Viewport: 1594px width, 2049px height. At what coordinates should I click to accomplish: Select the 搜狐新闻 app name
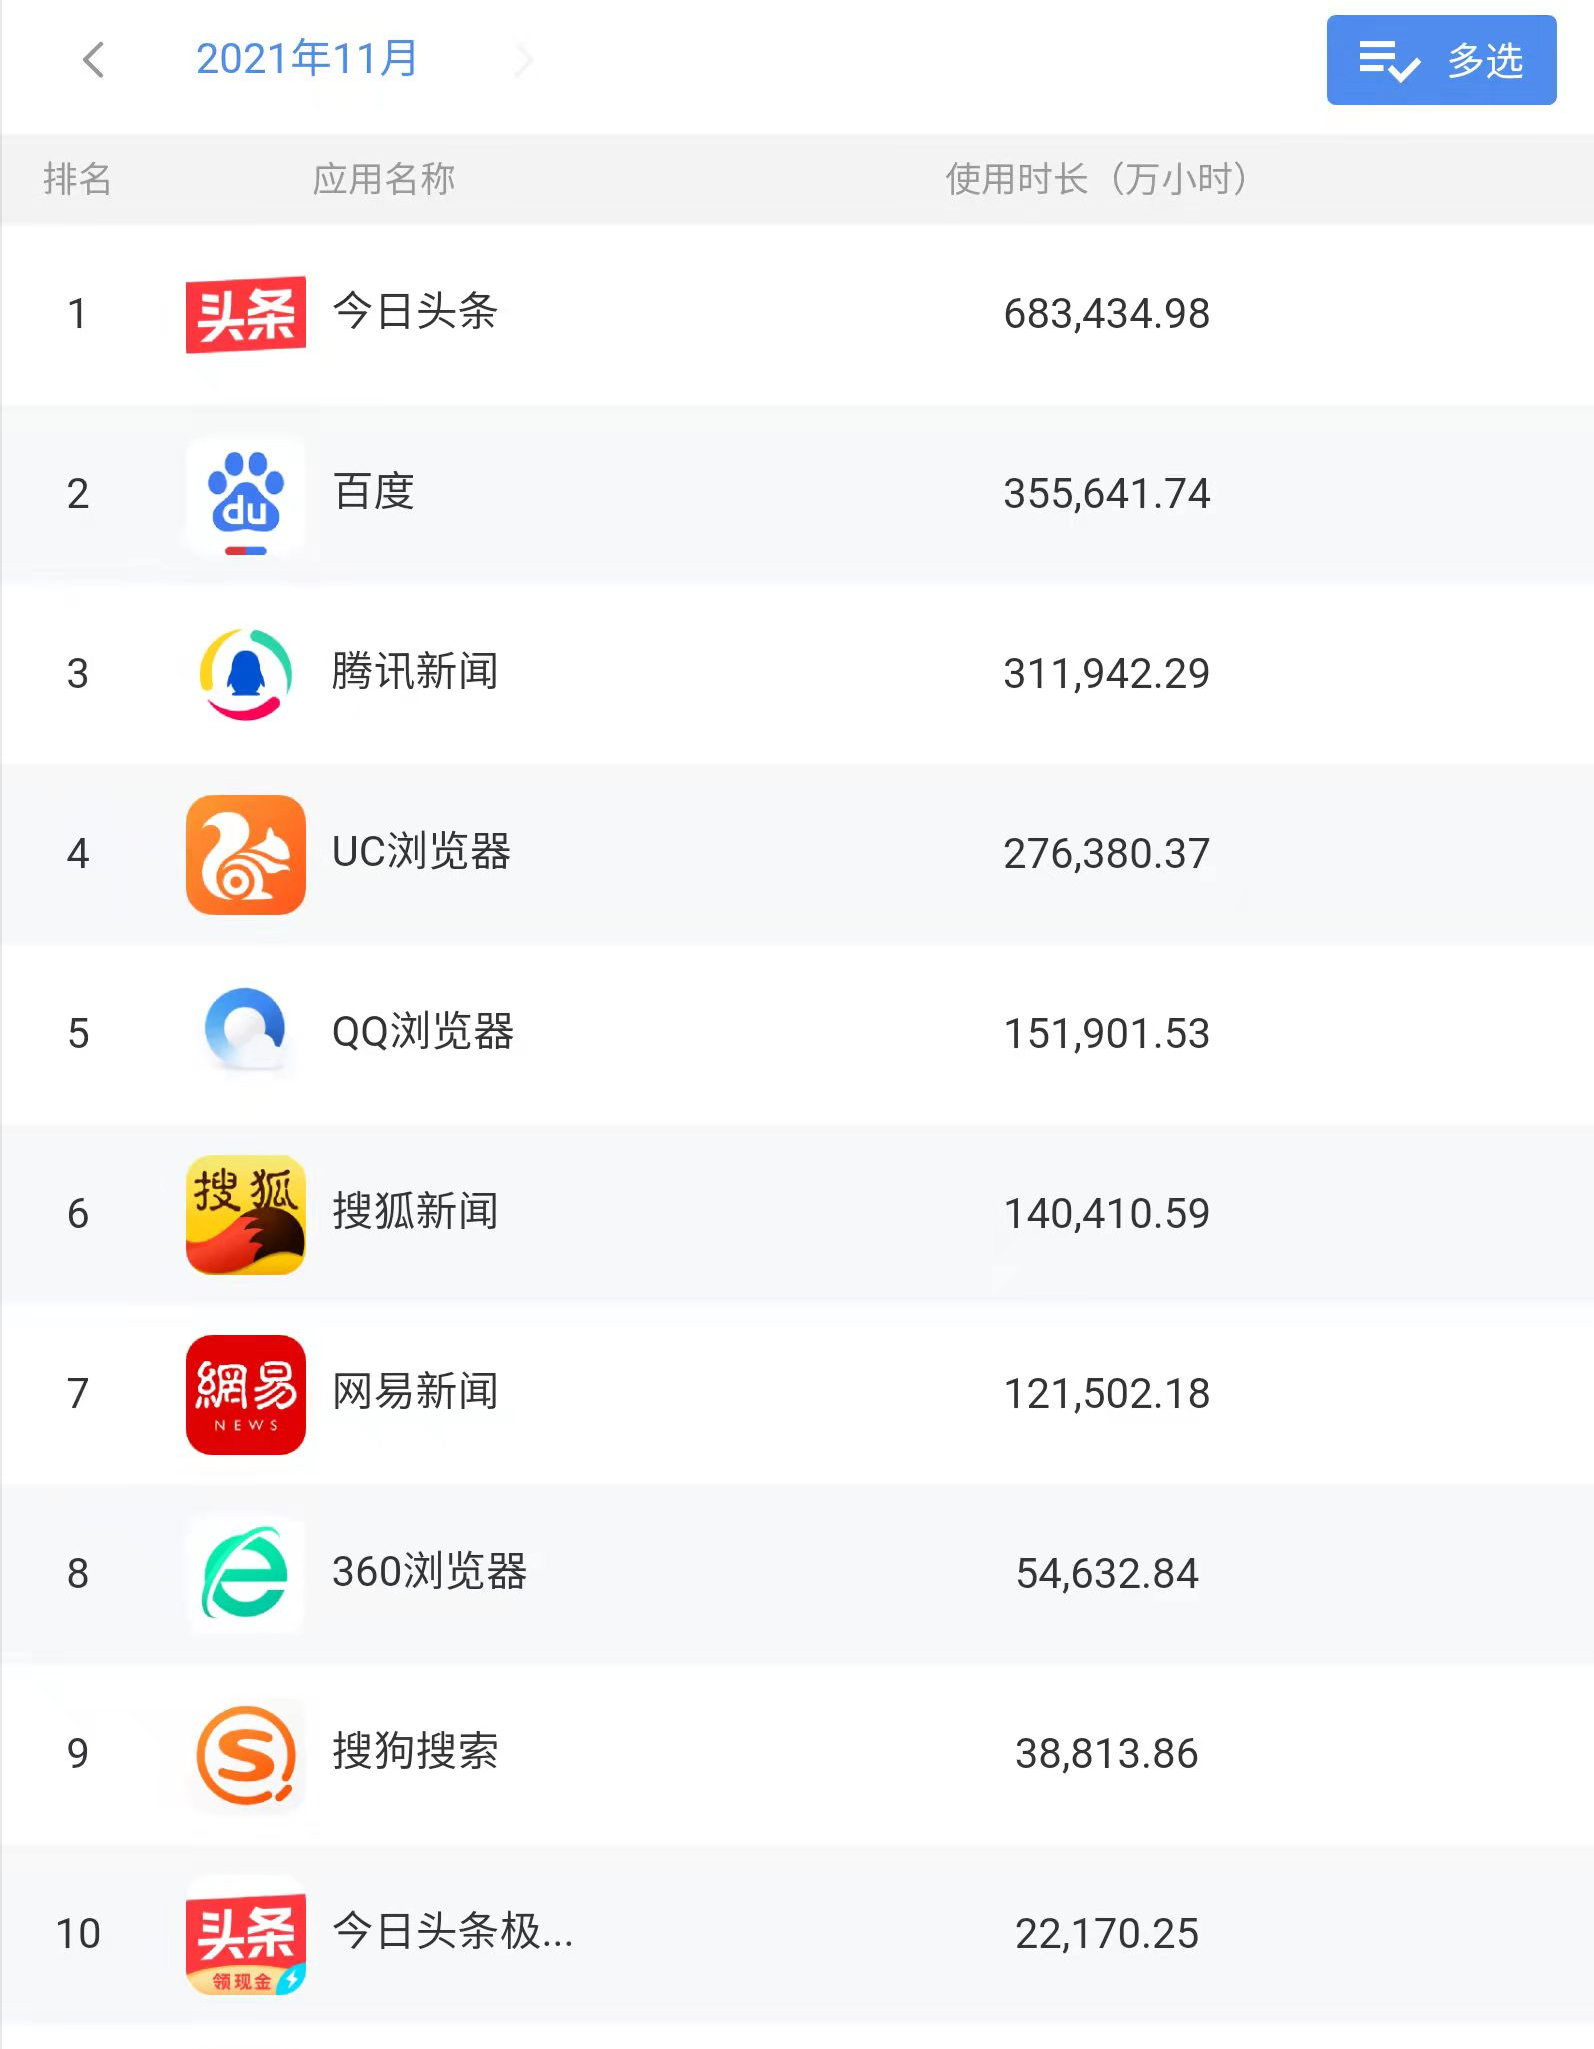tap(415, 1212)
